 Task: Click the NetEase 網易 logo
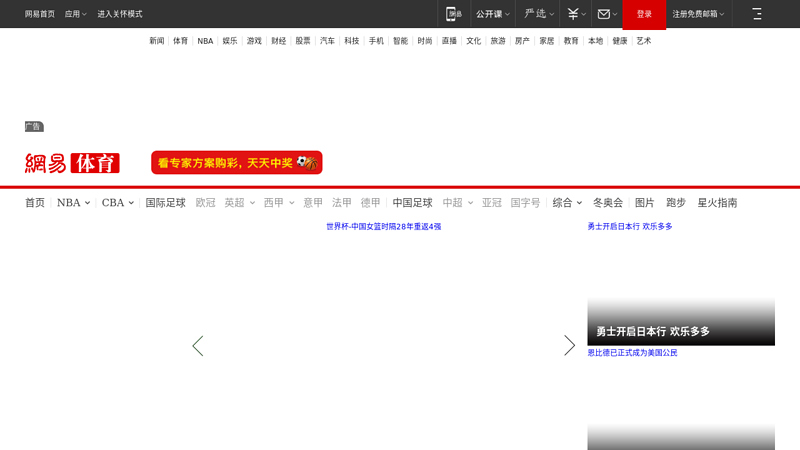tap(45, 163)
